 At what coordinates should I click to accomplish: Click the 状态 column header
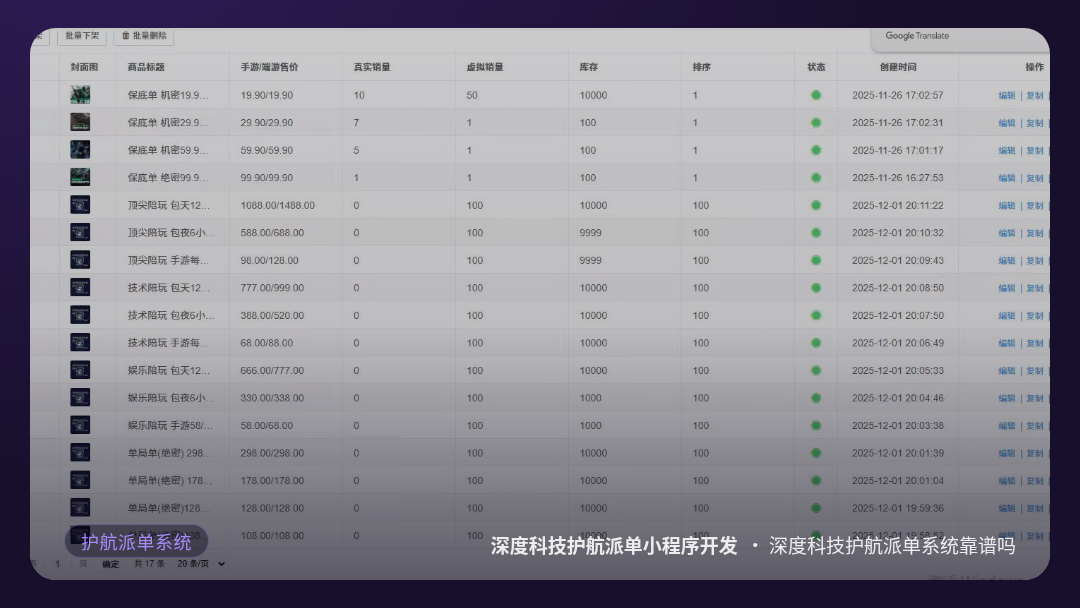[816, 67]
